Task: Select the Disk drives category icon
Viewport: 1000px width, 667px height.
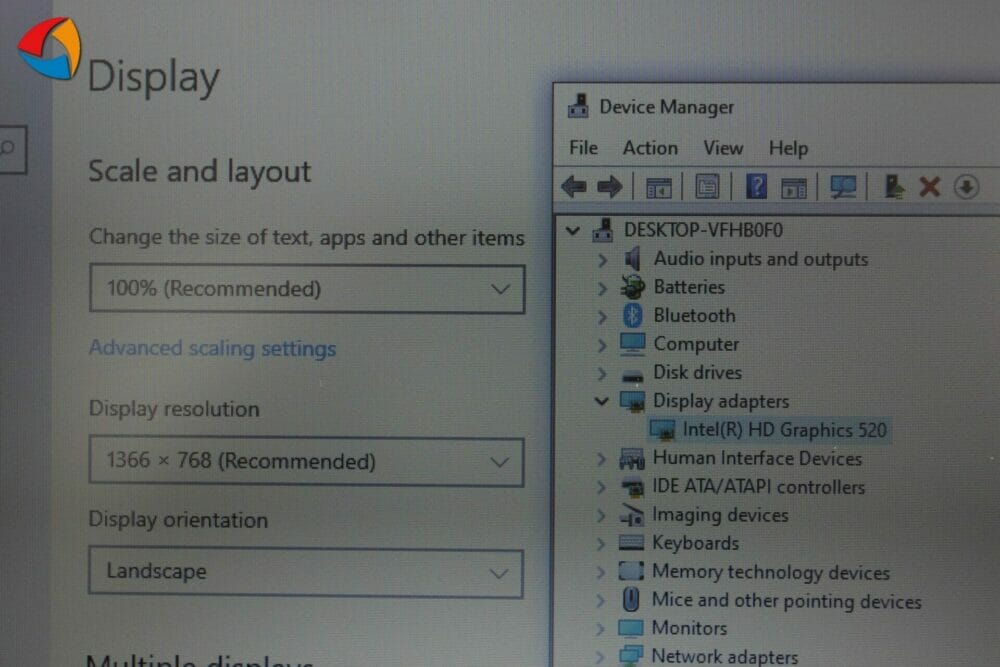Action: click(633, 375)
